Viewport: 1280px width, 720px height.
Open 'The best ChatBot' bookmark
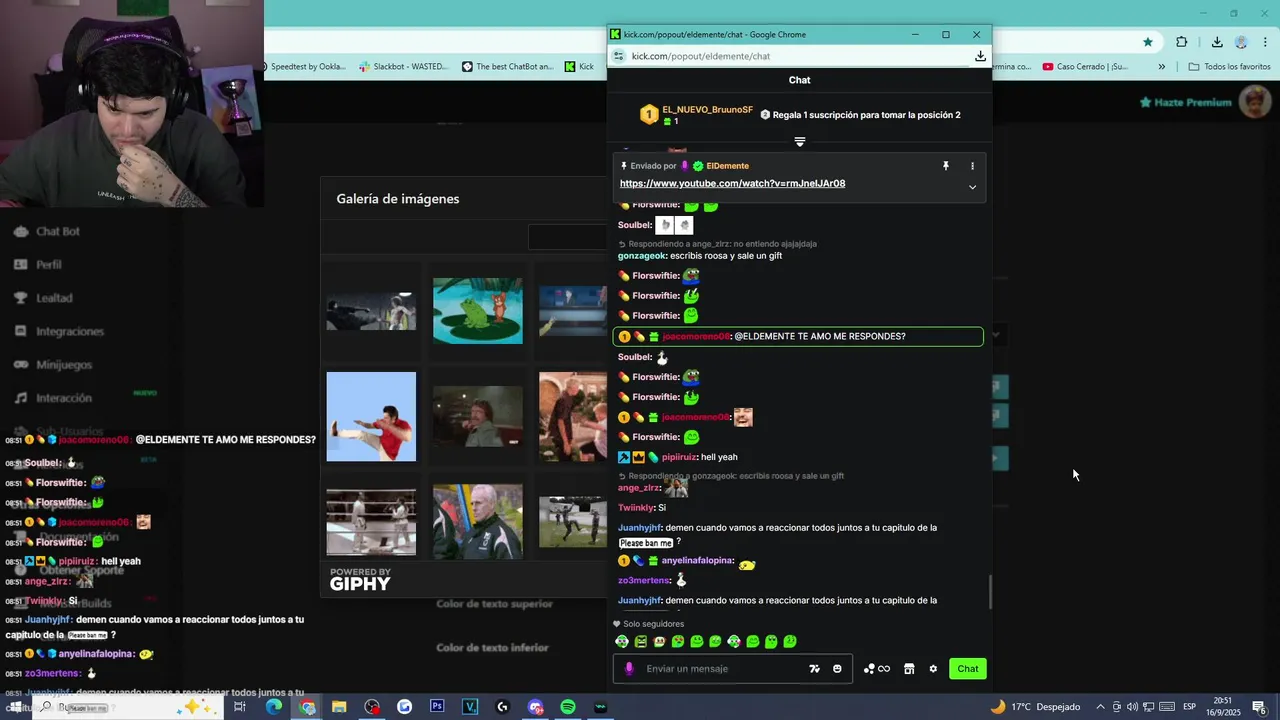507,67
